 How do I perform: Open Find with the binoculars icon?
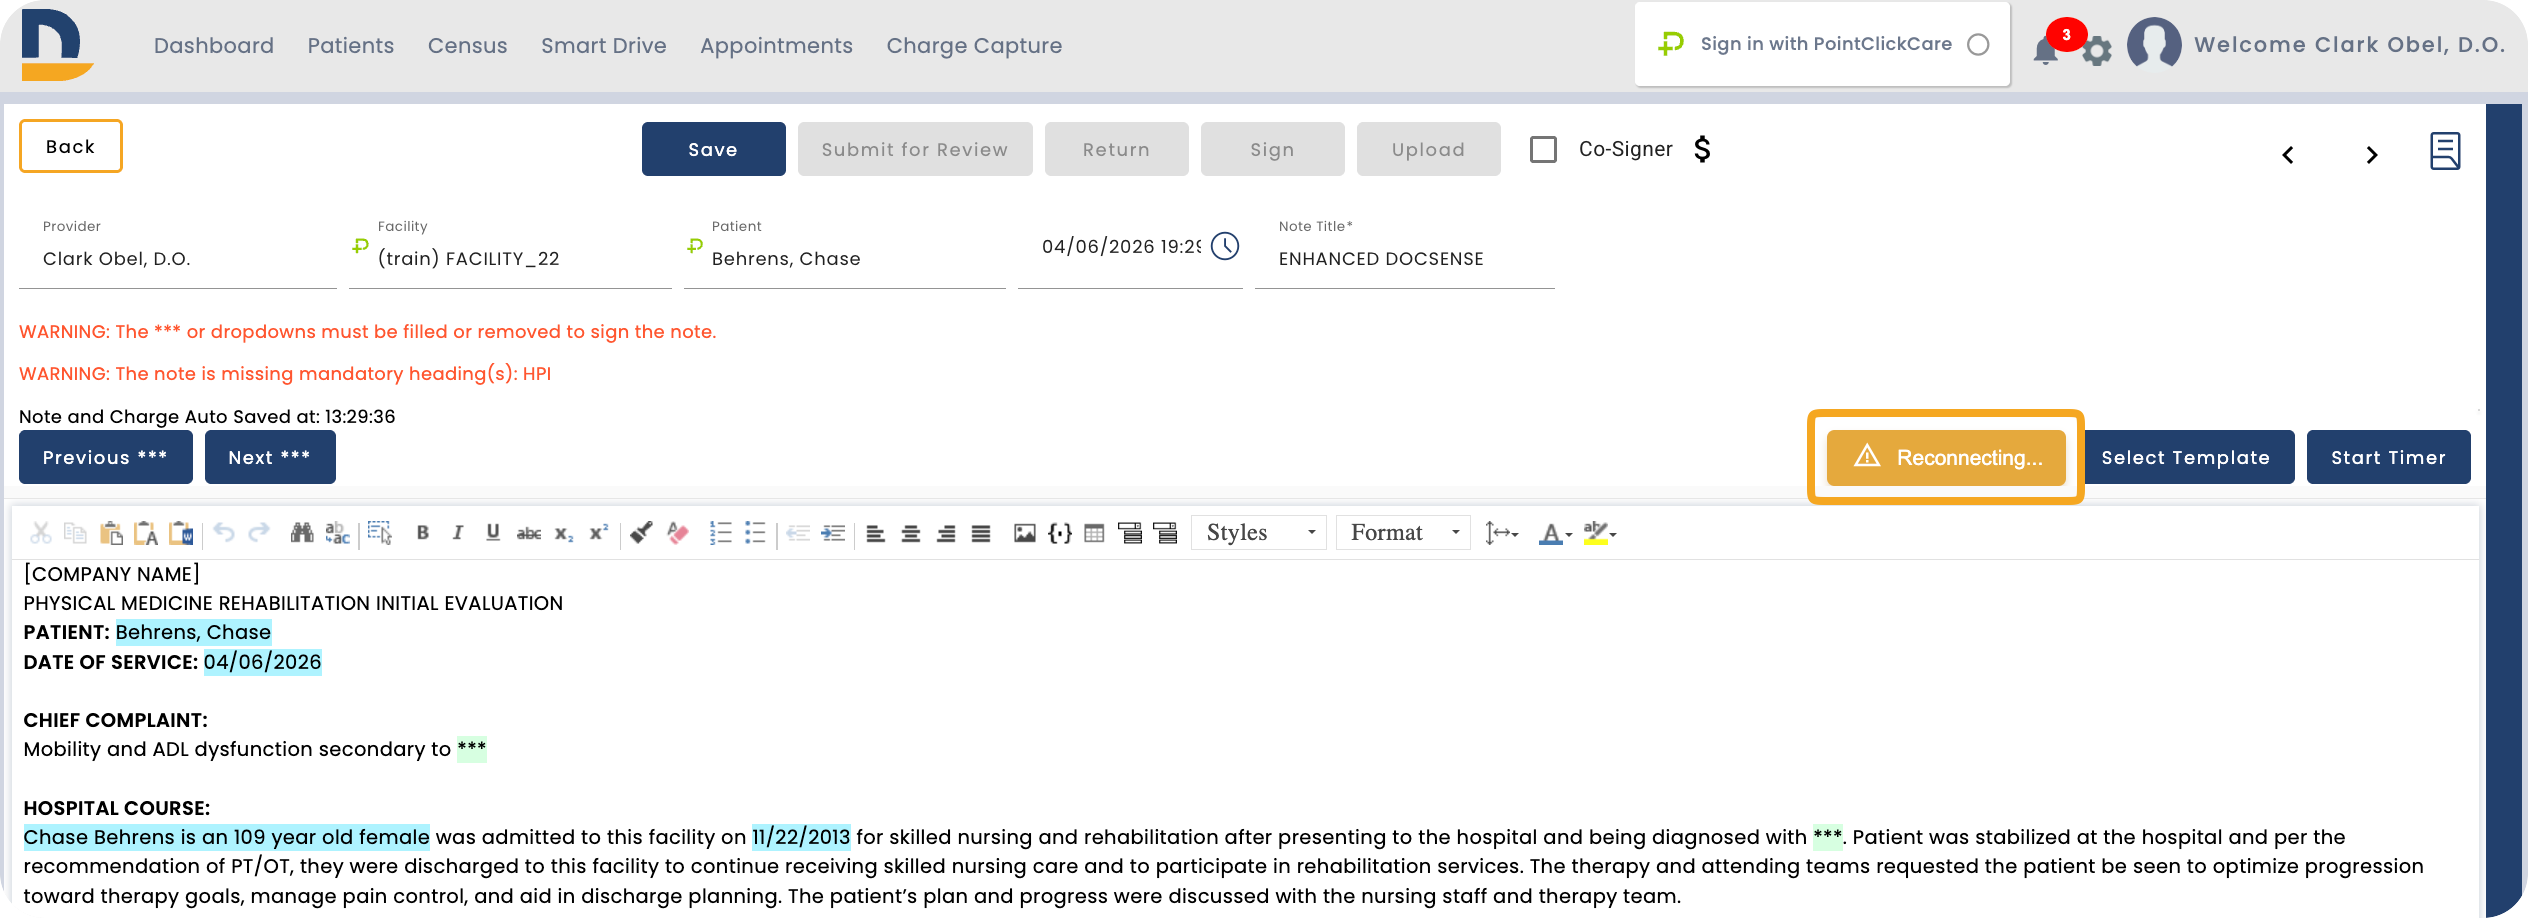click(x=302, y=533)
